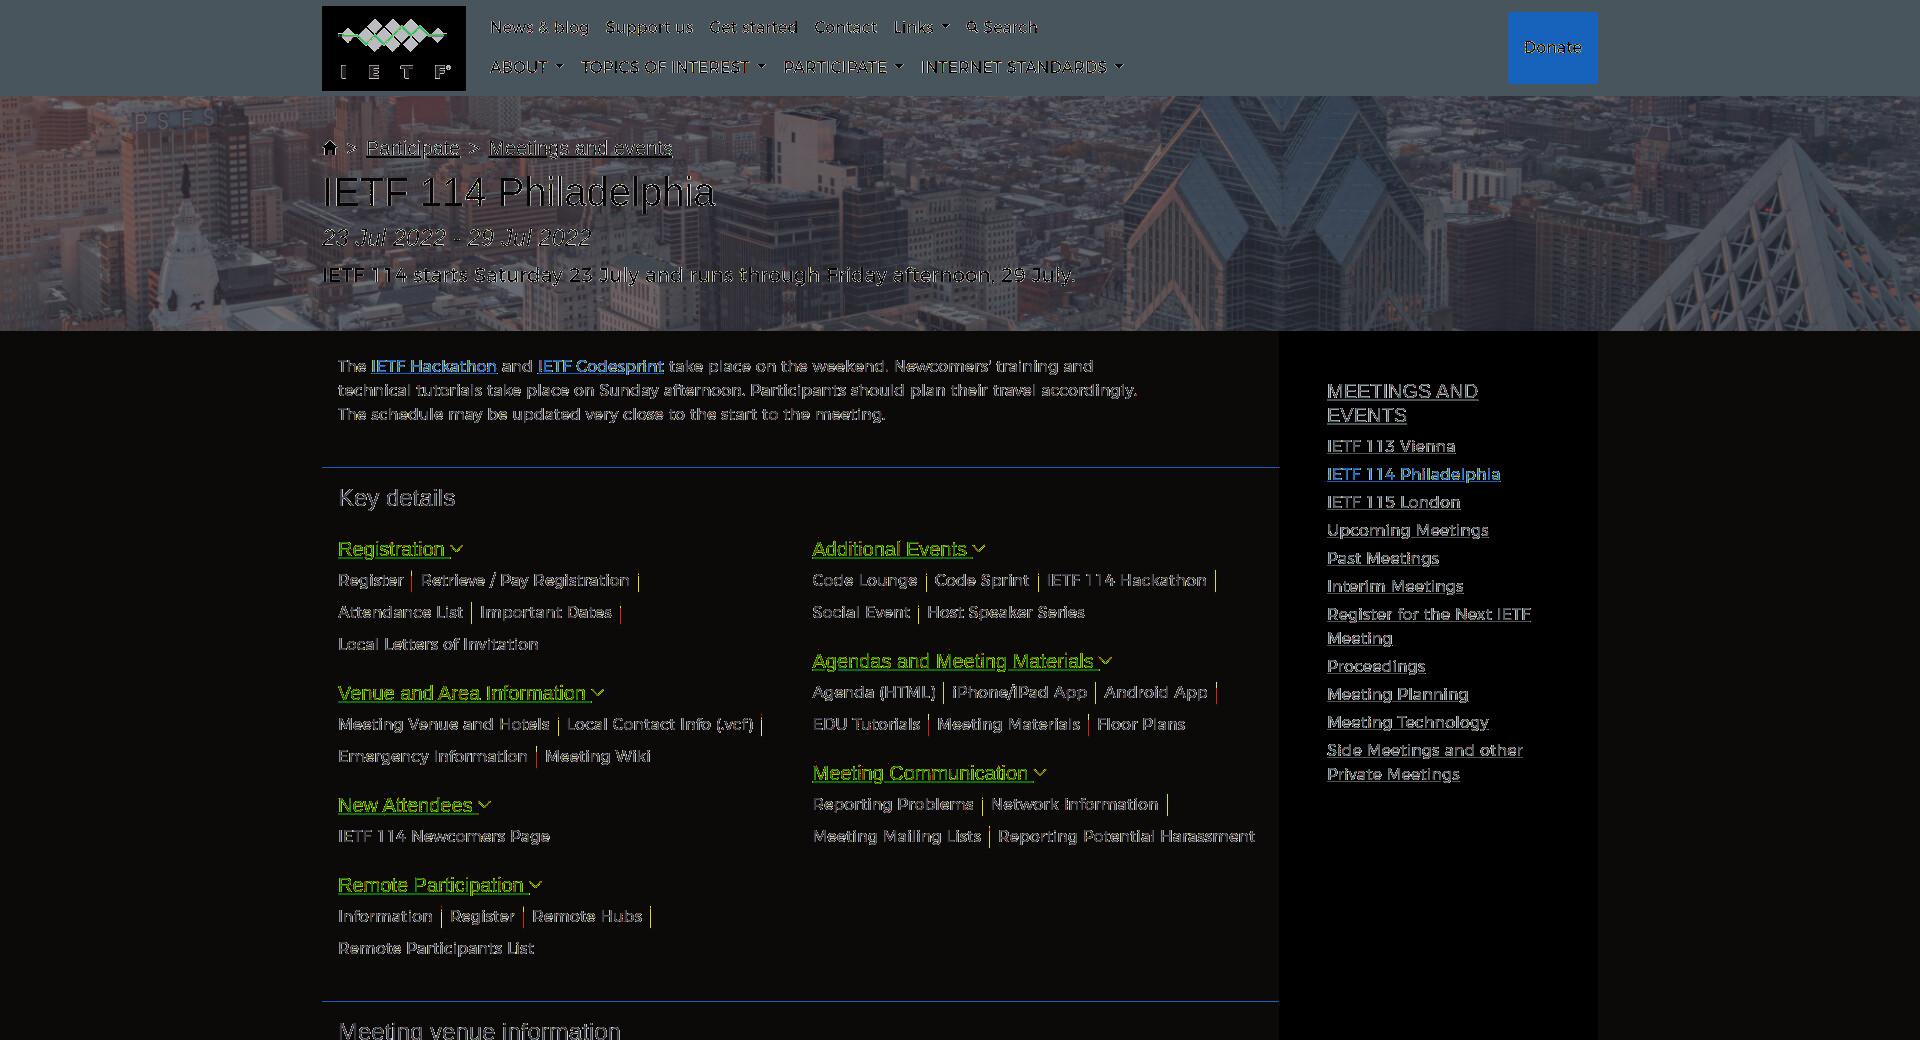1920x1040 pixels.
Task: Collapse the Additional Events section
Action: (x=899, y=549)
